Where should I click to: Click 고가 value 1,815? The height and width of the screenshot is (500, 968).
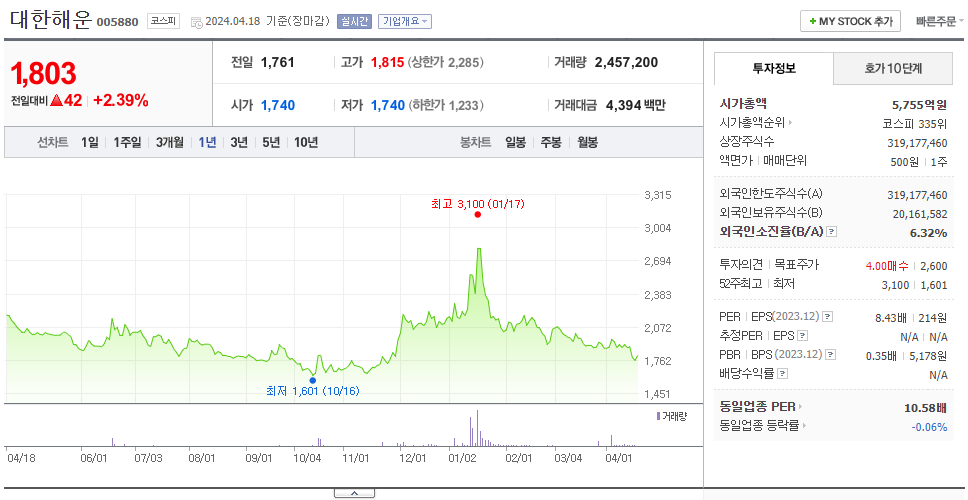(388, 62)
